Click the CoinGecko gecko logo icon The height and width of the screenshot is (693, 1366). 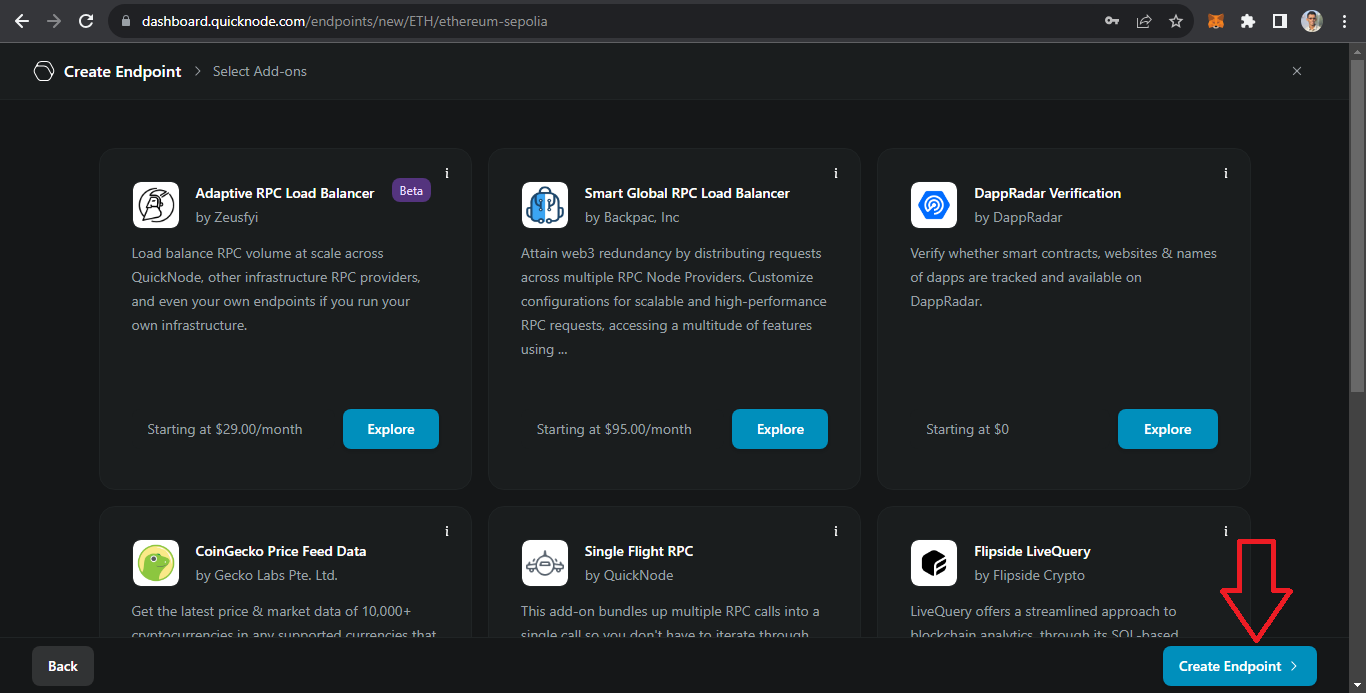pos(155,563)
